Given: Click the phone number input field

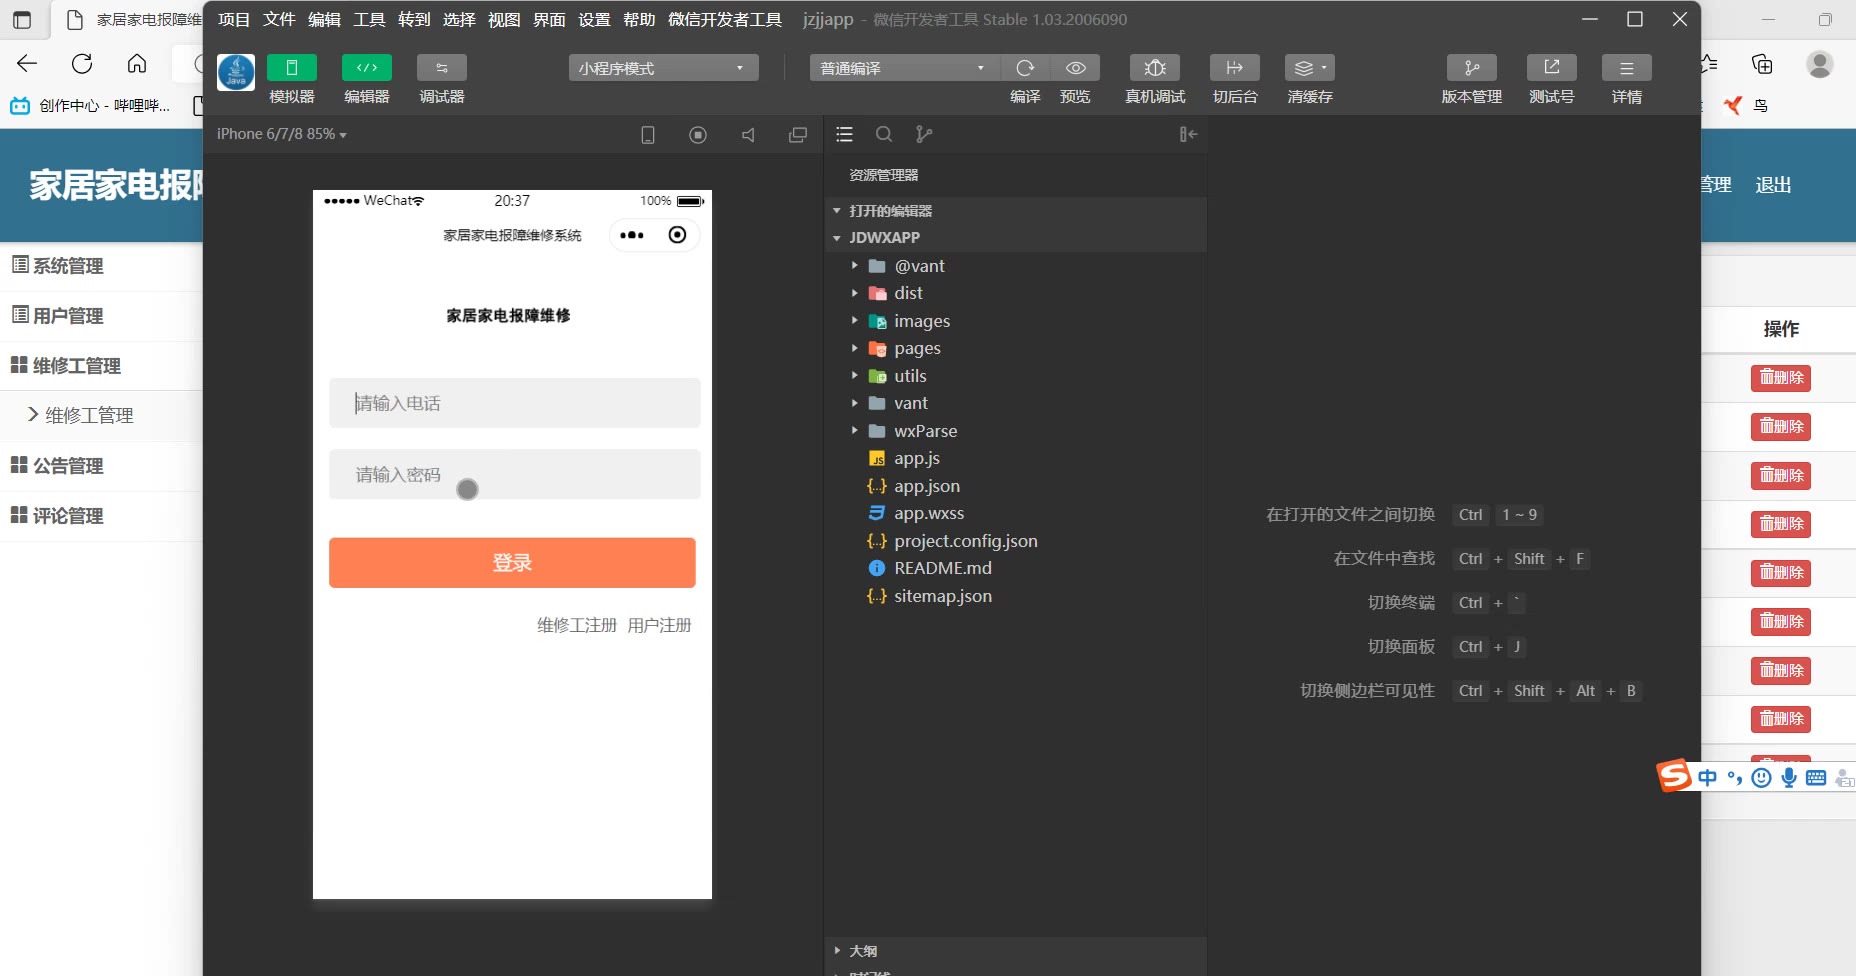Looking at the screenshot, I should (514, 403).
